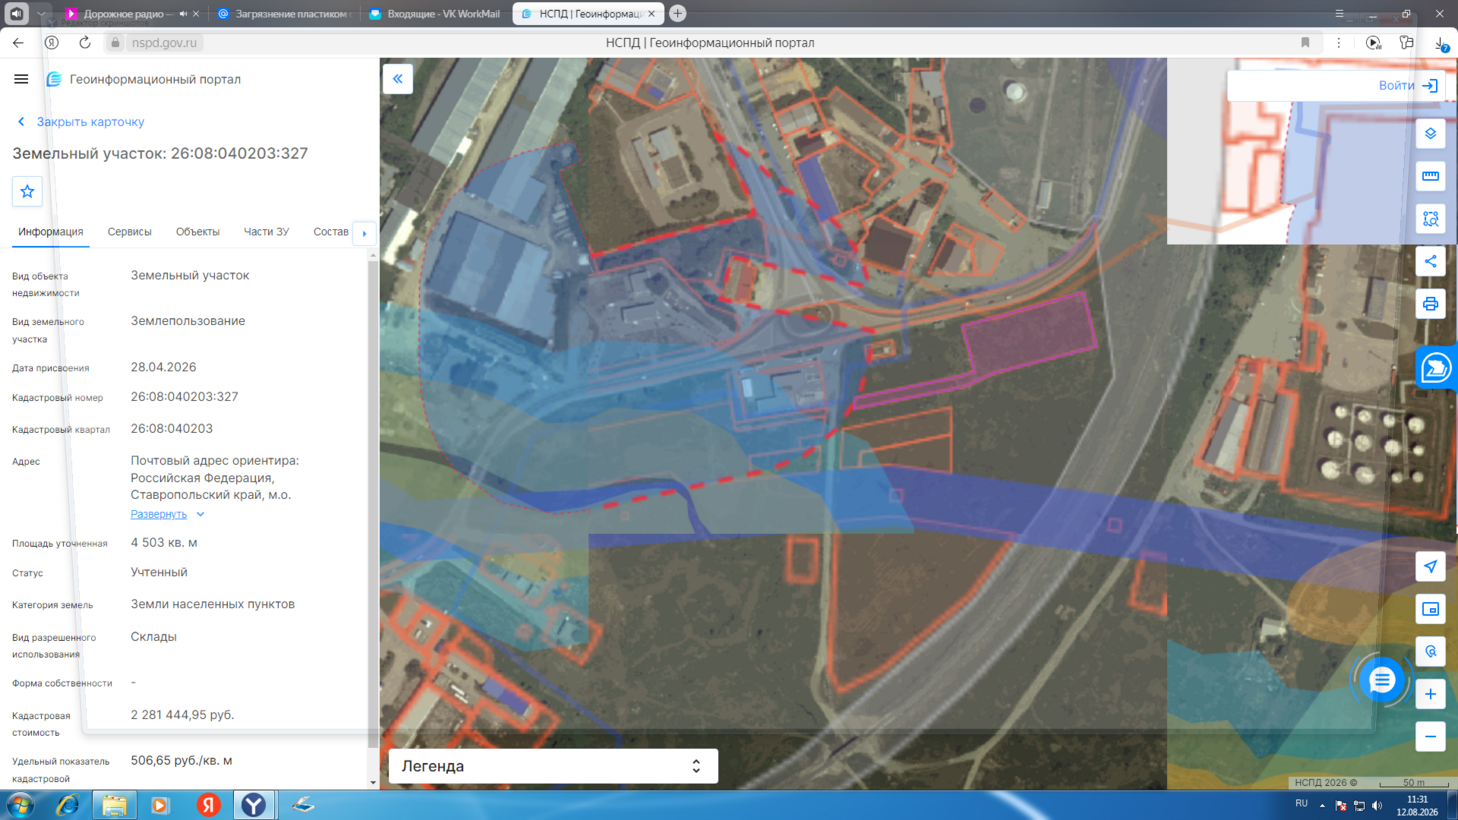Open the Части ЗУ tab

click(266, 232)
